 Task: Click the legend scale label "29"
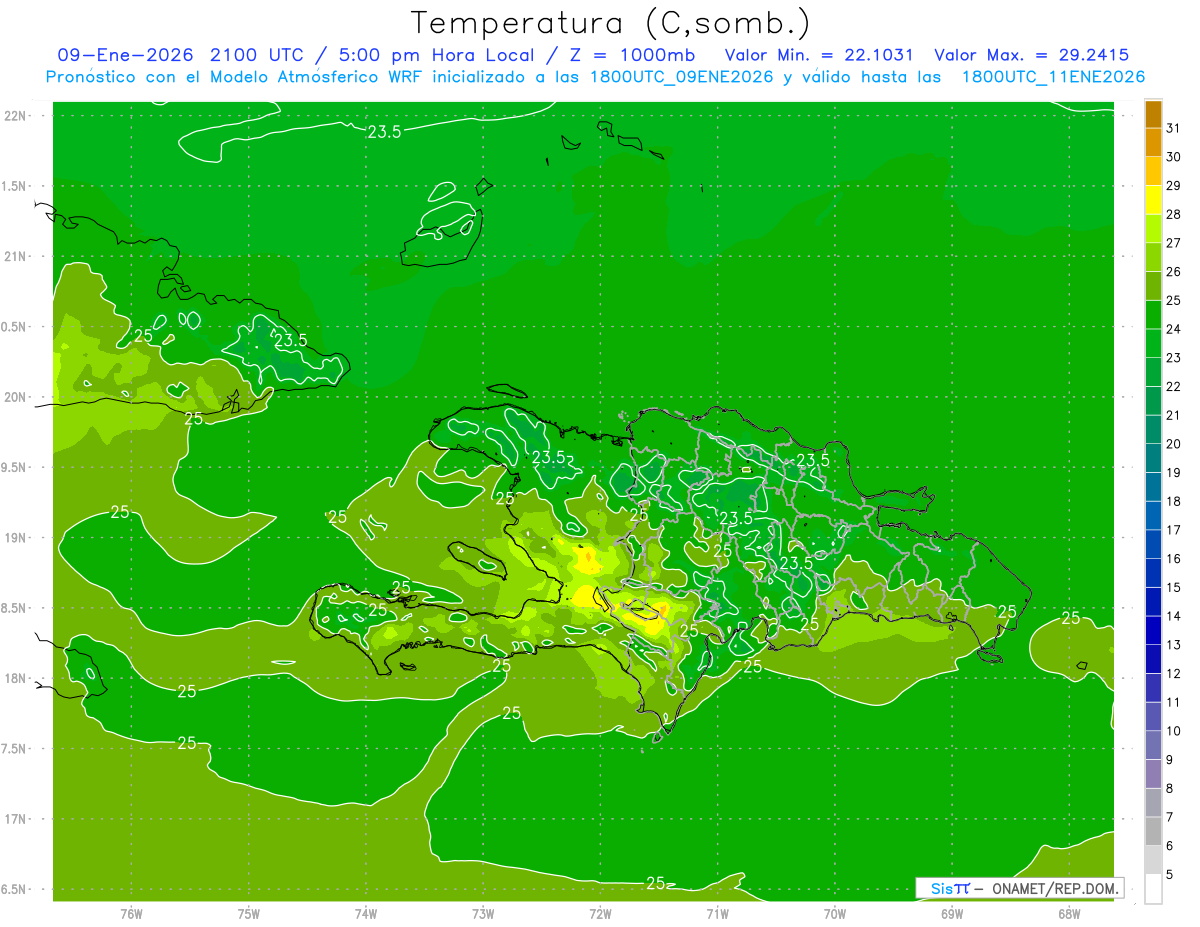click(x=1173, y=185)
